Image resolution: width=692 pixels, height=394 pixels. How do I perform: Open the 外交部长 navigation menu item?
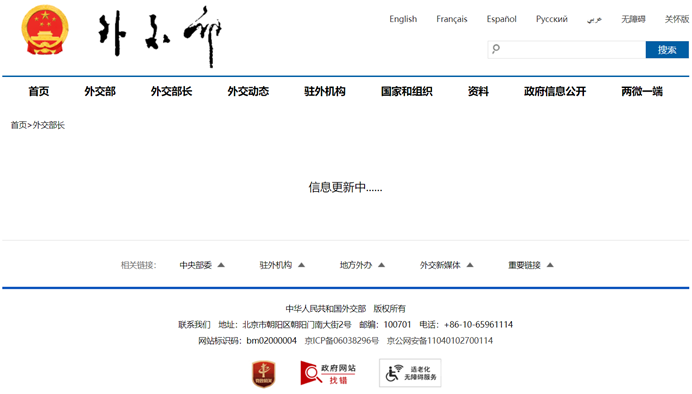point(171,91)
